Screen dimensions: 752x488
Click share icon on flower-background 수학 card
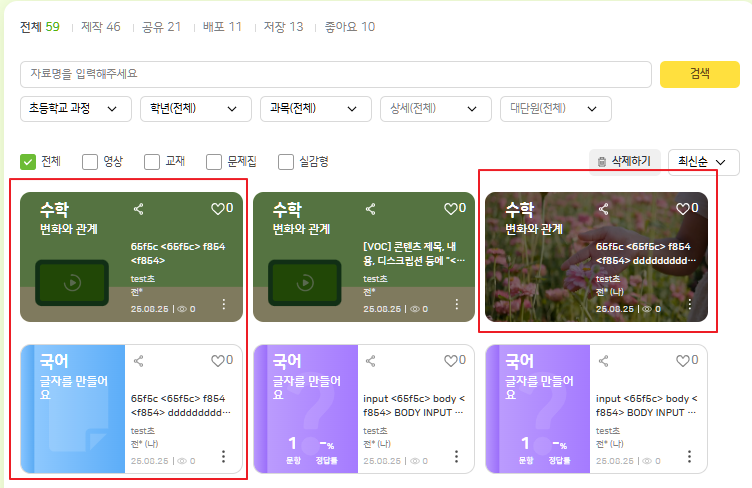click(x=603, y=209)
